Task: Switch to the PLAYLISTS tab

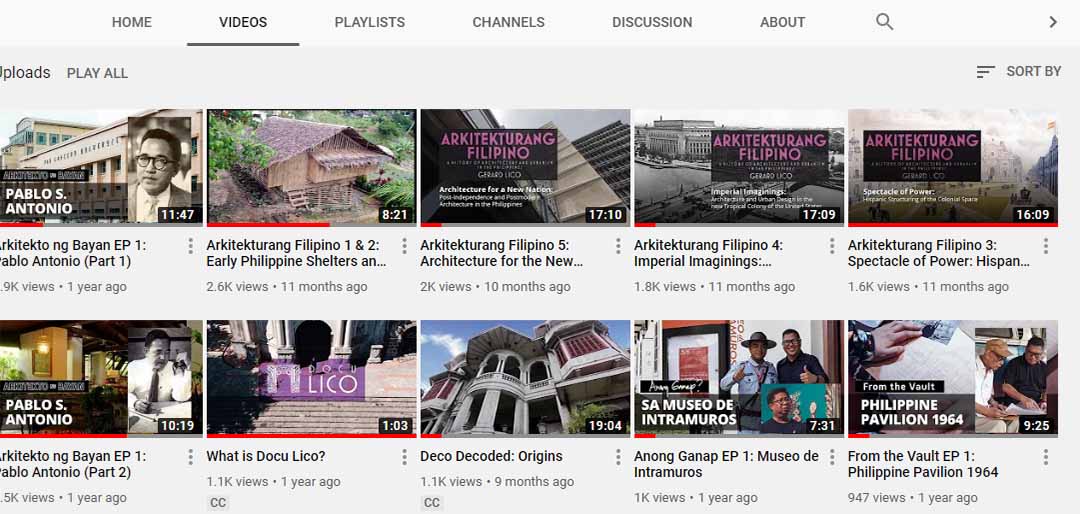Action: (369, 22)
